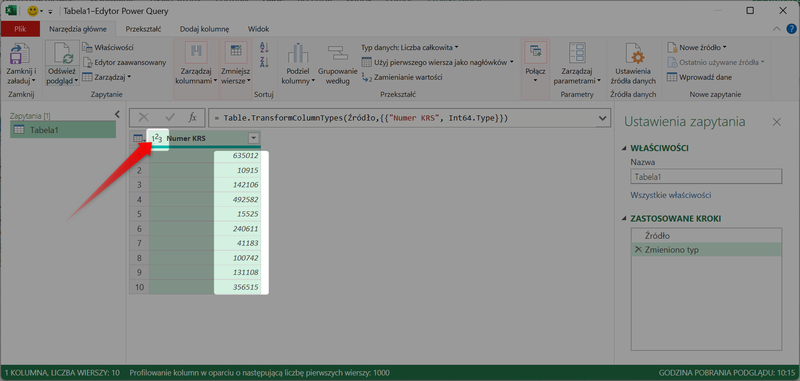Screen dimensions: 800x381
Task: Select cell with value 142106
Action: coord(205,184)
